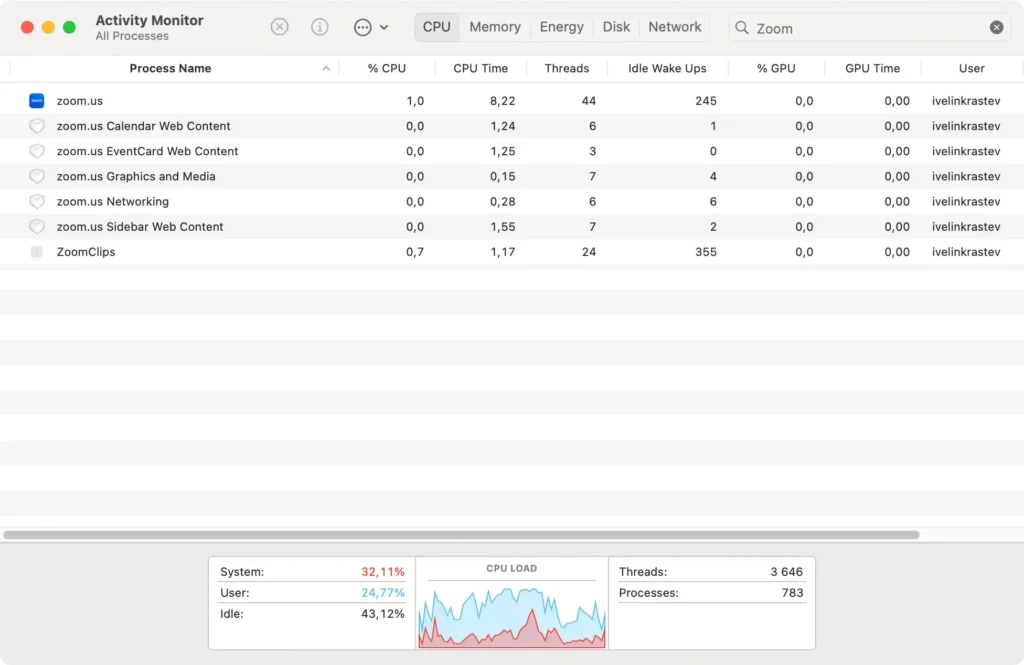
Task: Click the Threads 3 646 total
Action: (786, 572)
